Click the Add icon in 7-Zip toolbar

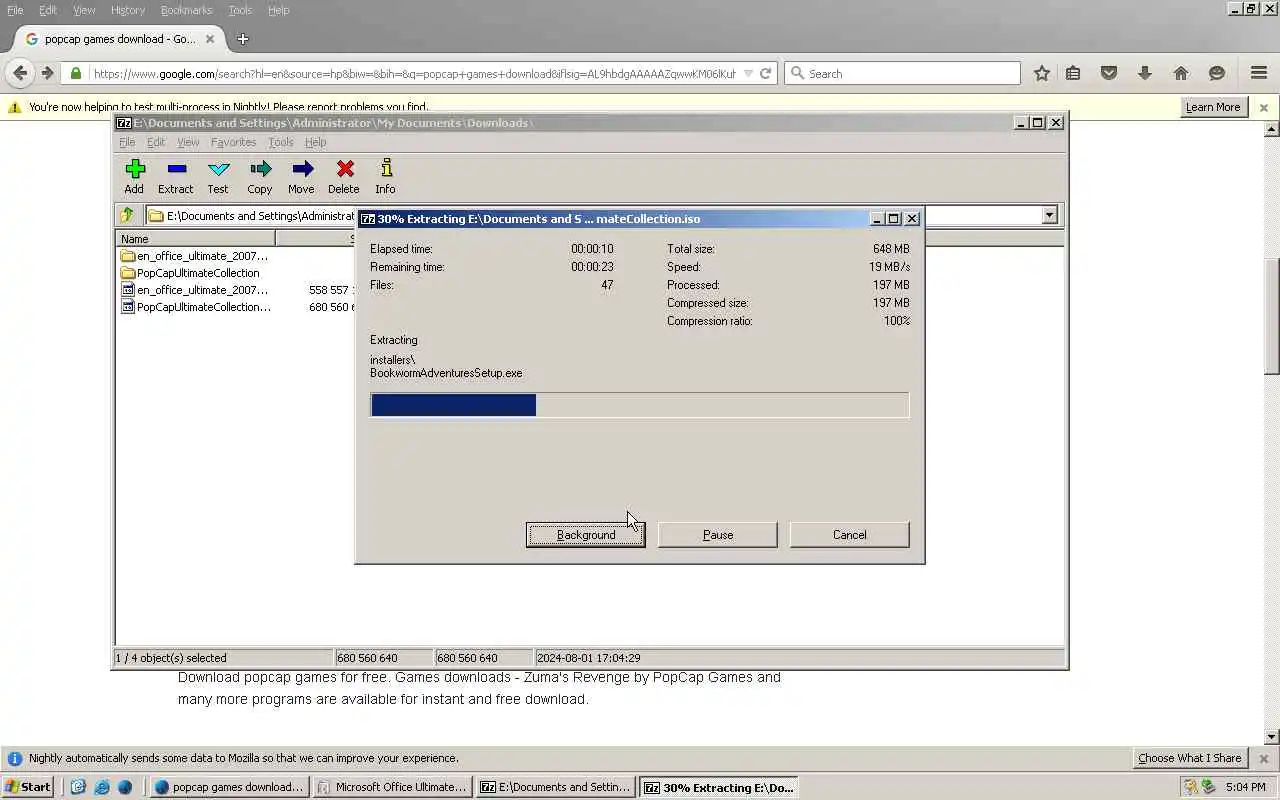[x=134, y=176]
